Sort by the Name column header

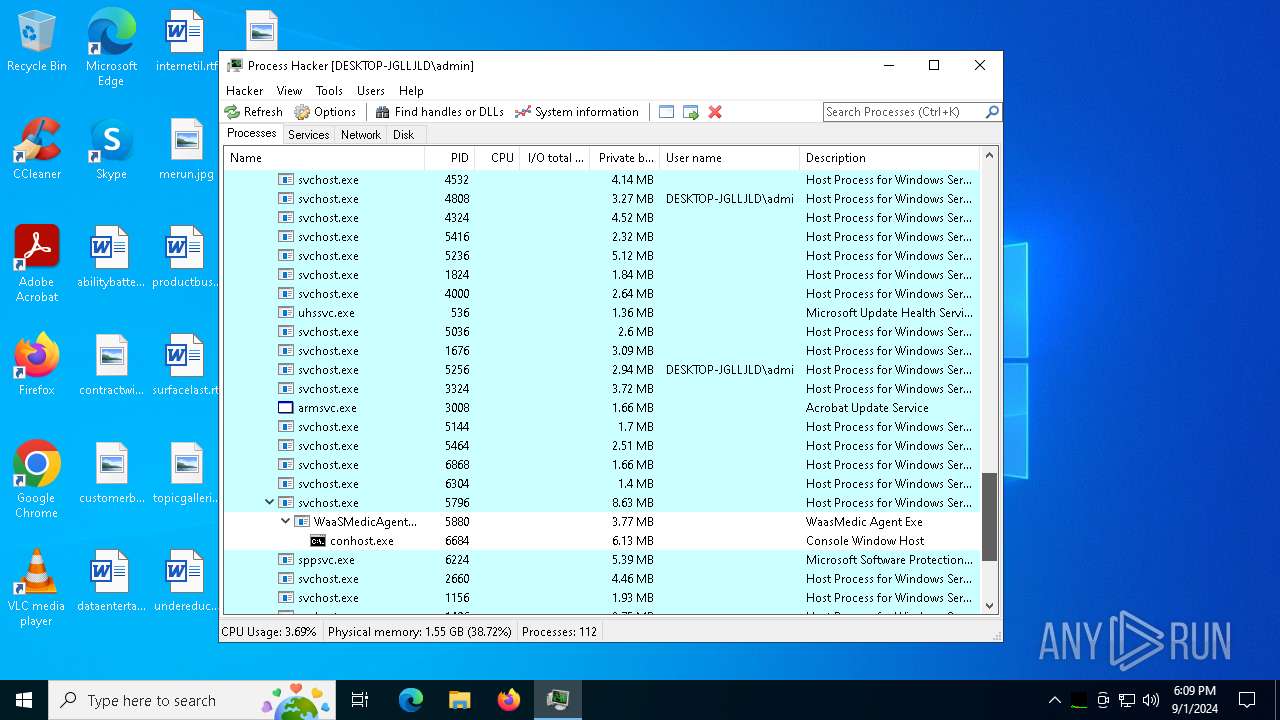324,158
